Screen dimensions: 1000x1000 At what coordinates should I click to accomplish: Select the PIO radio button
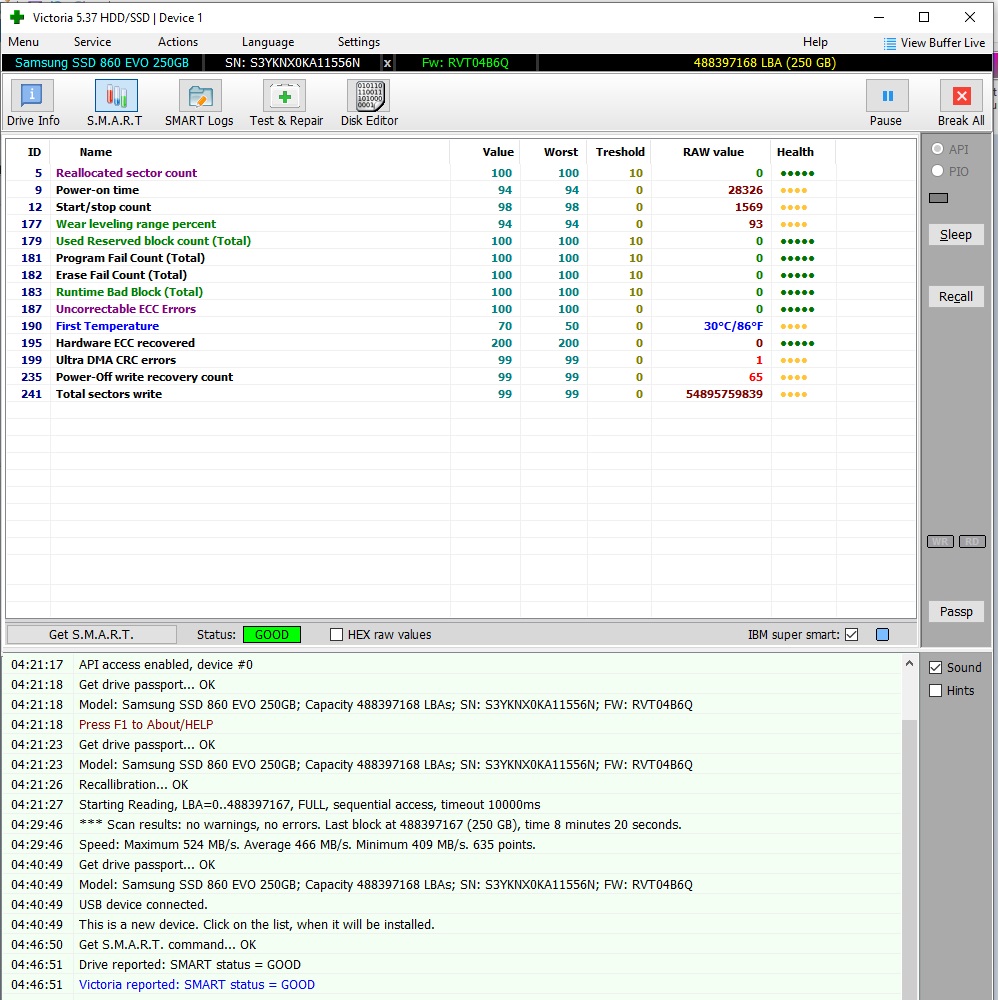[x=938, y=171]
